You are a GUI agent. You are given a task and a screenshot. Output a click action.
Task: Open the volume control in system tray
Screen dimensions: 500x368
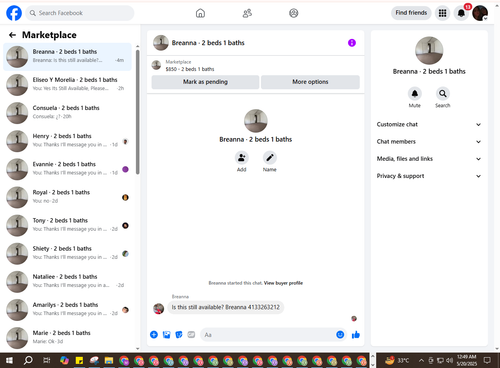449,360
